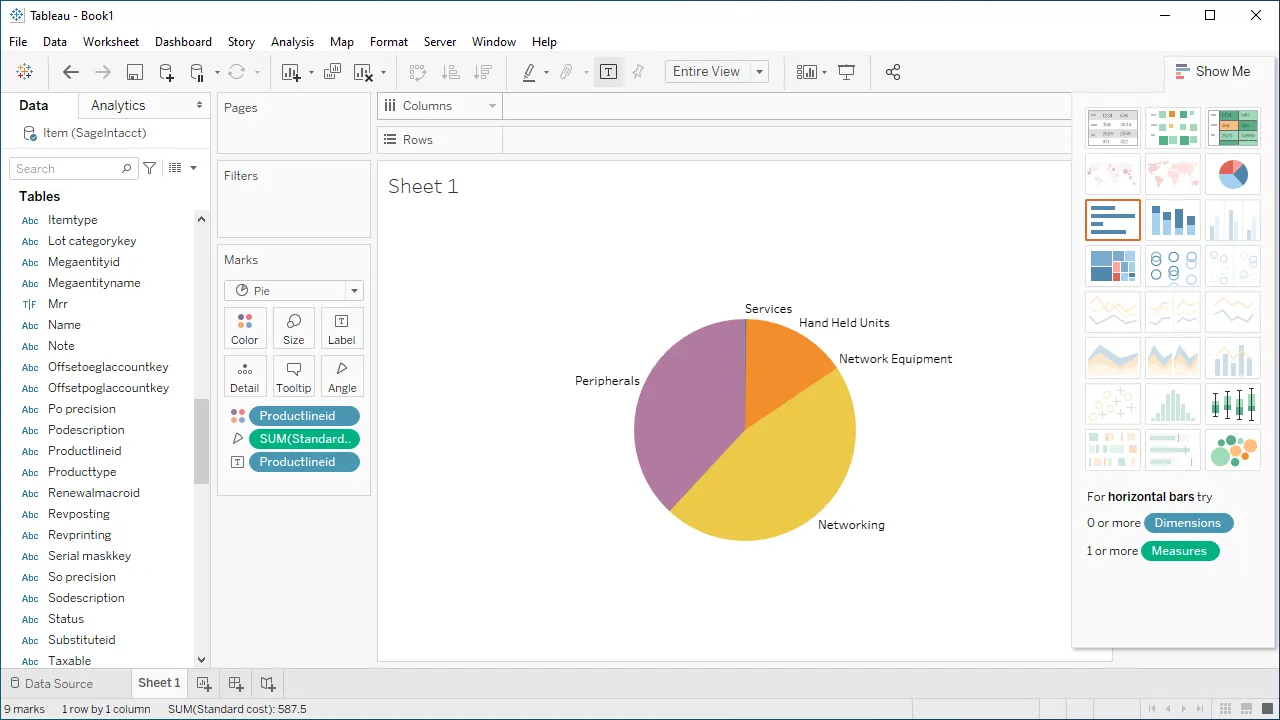The image size is (1280, 720).
Task: Select the Label button on Marks card
Action: coord(341,327)
